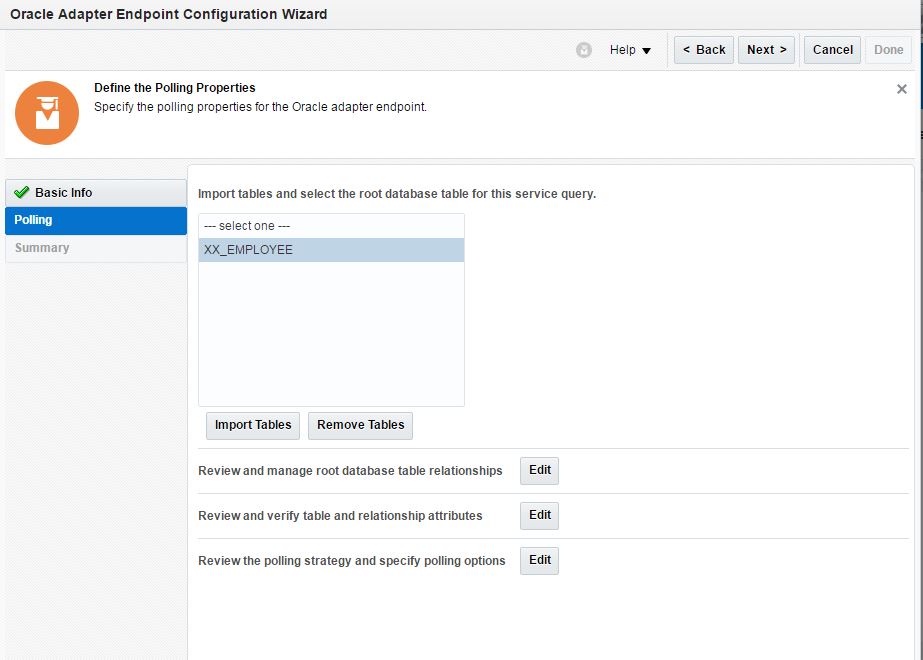
Task: Click the green checkmark next to Basic Info
Action: coord(22,193)
